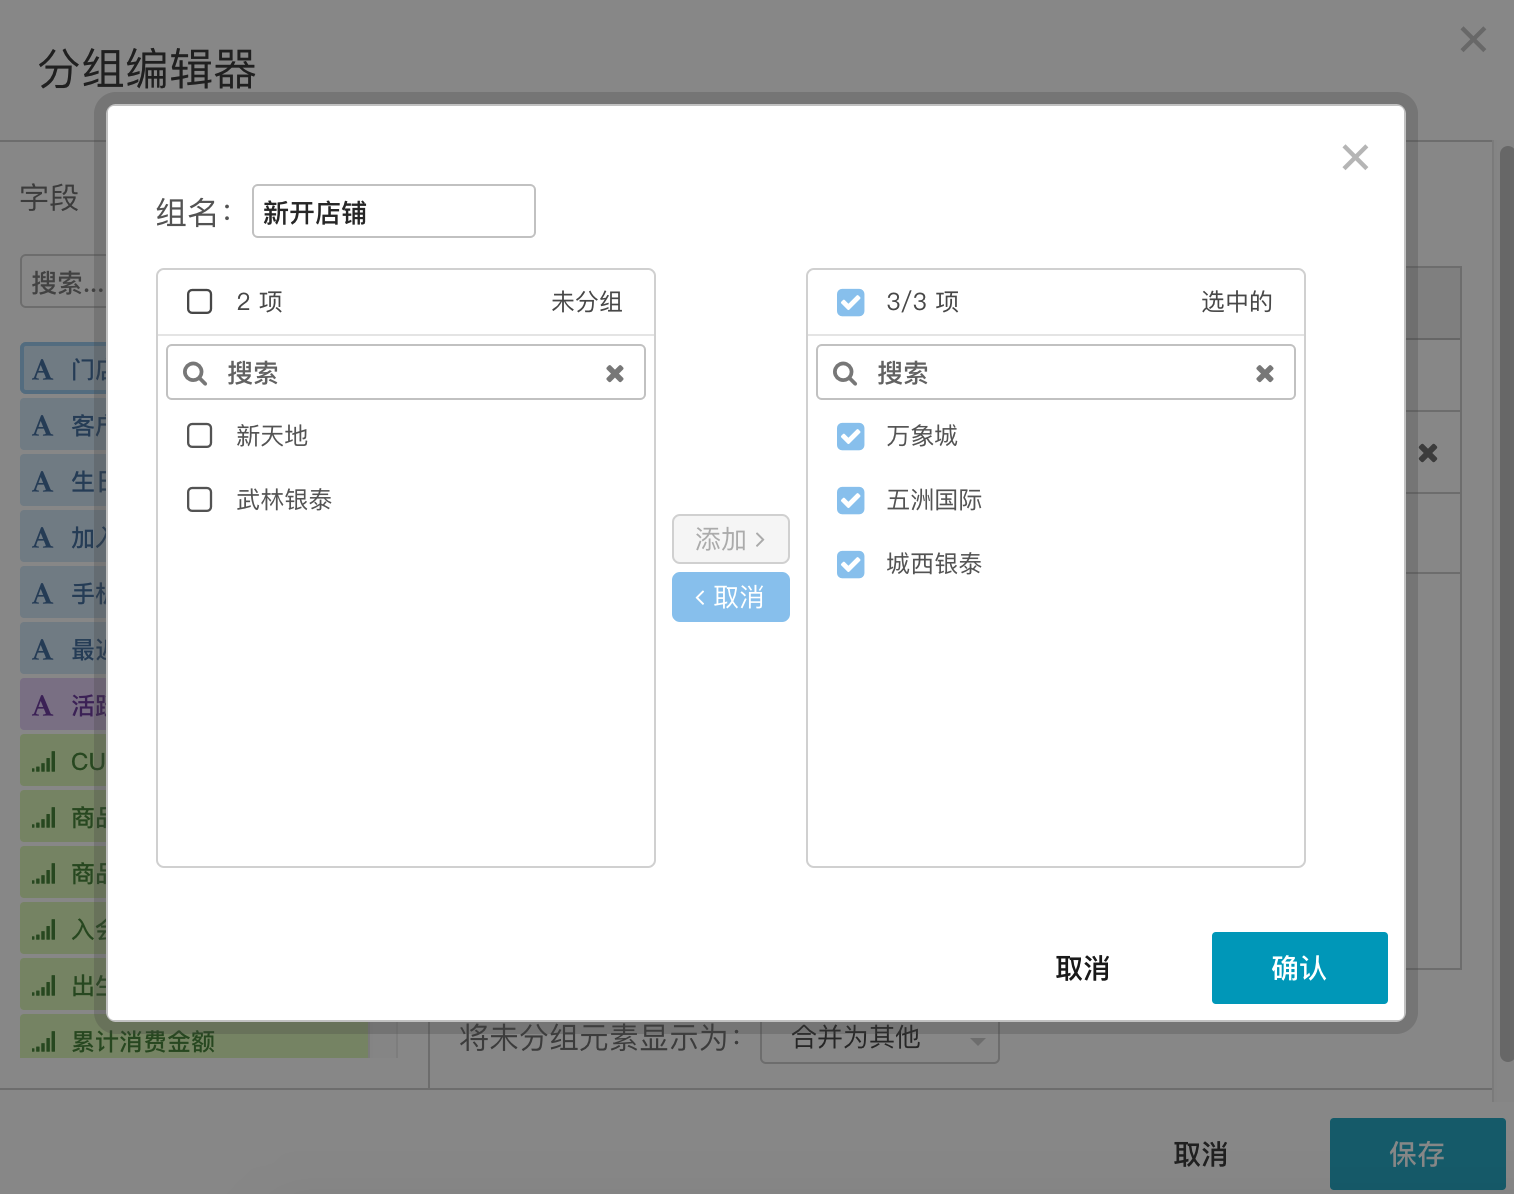Uncheck the 城西银泰 checkbox
This screenshot has height=1194, width=1514.
851,564
